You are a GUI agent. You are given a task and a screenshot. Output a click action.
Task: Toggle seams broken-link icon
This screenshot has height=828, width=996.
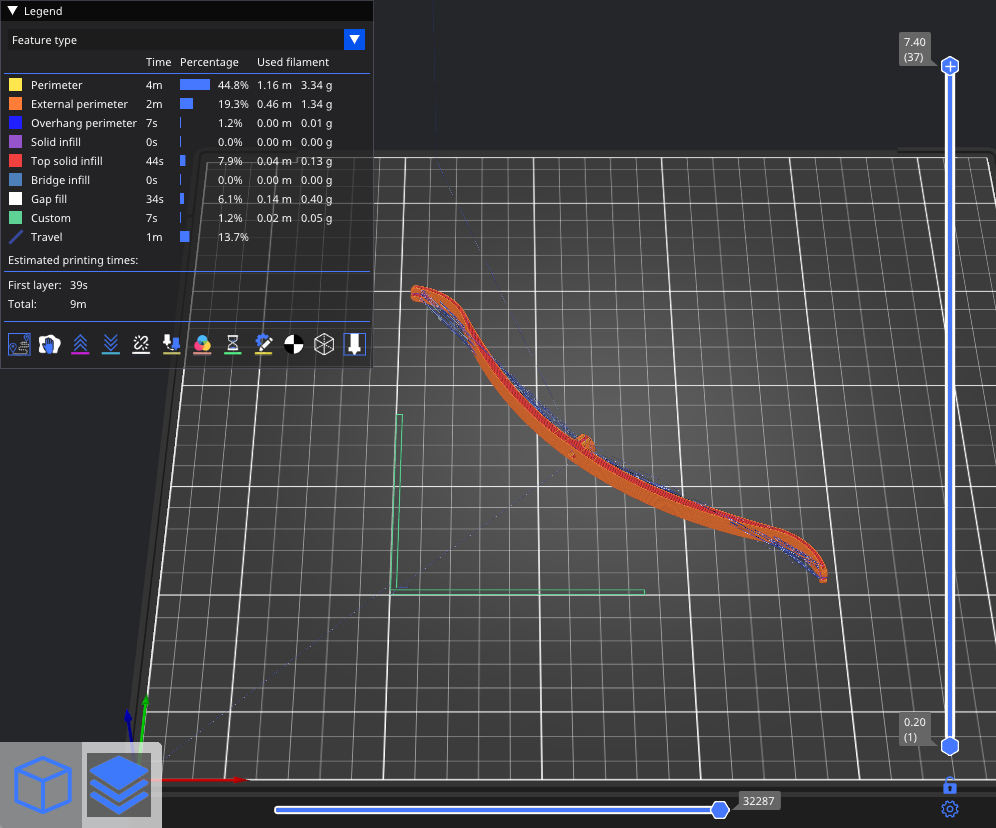click(141, 344)
